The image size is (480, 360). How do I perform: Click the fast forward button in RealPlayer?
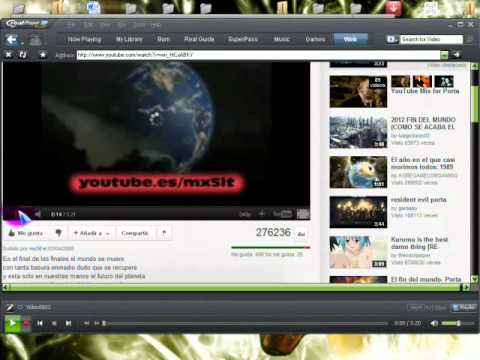pyautogui.click(x=97, y=323)
